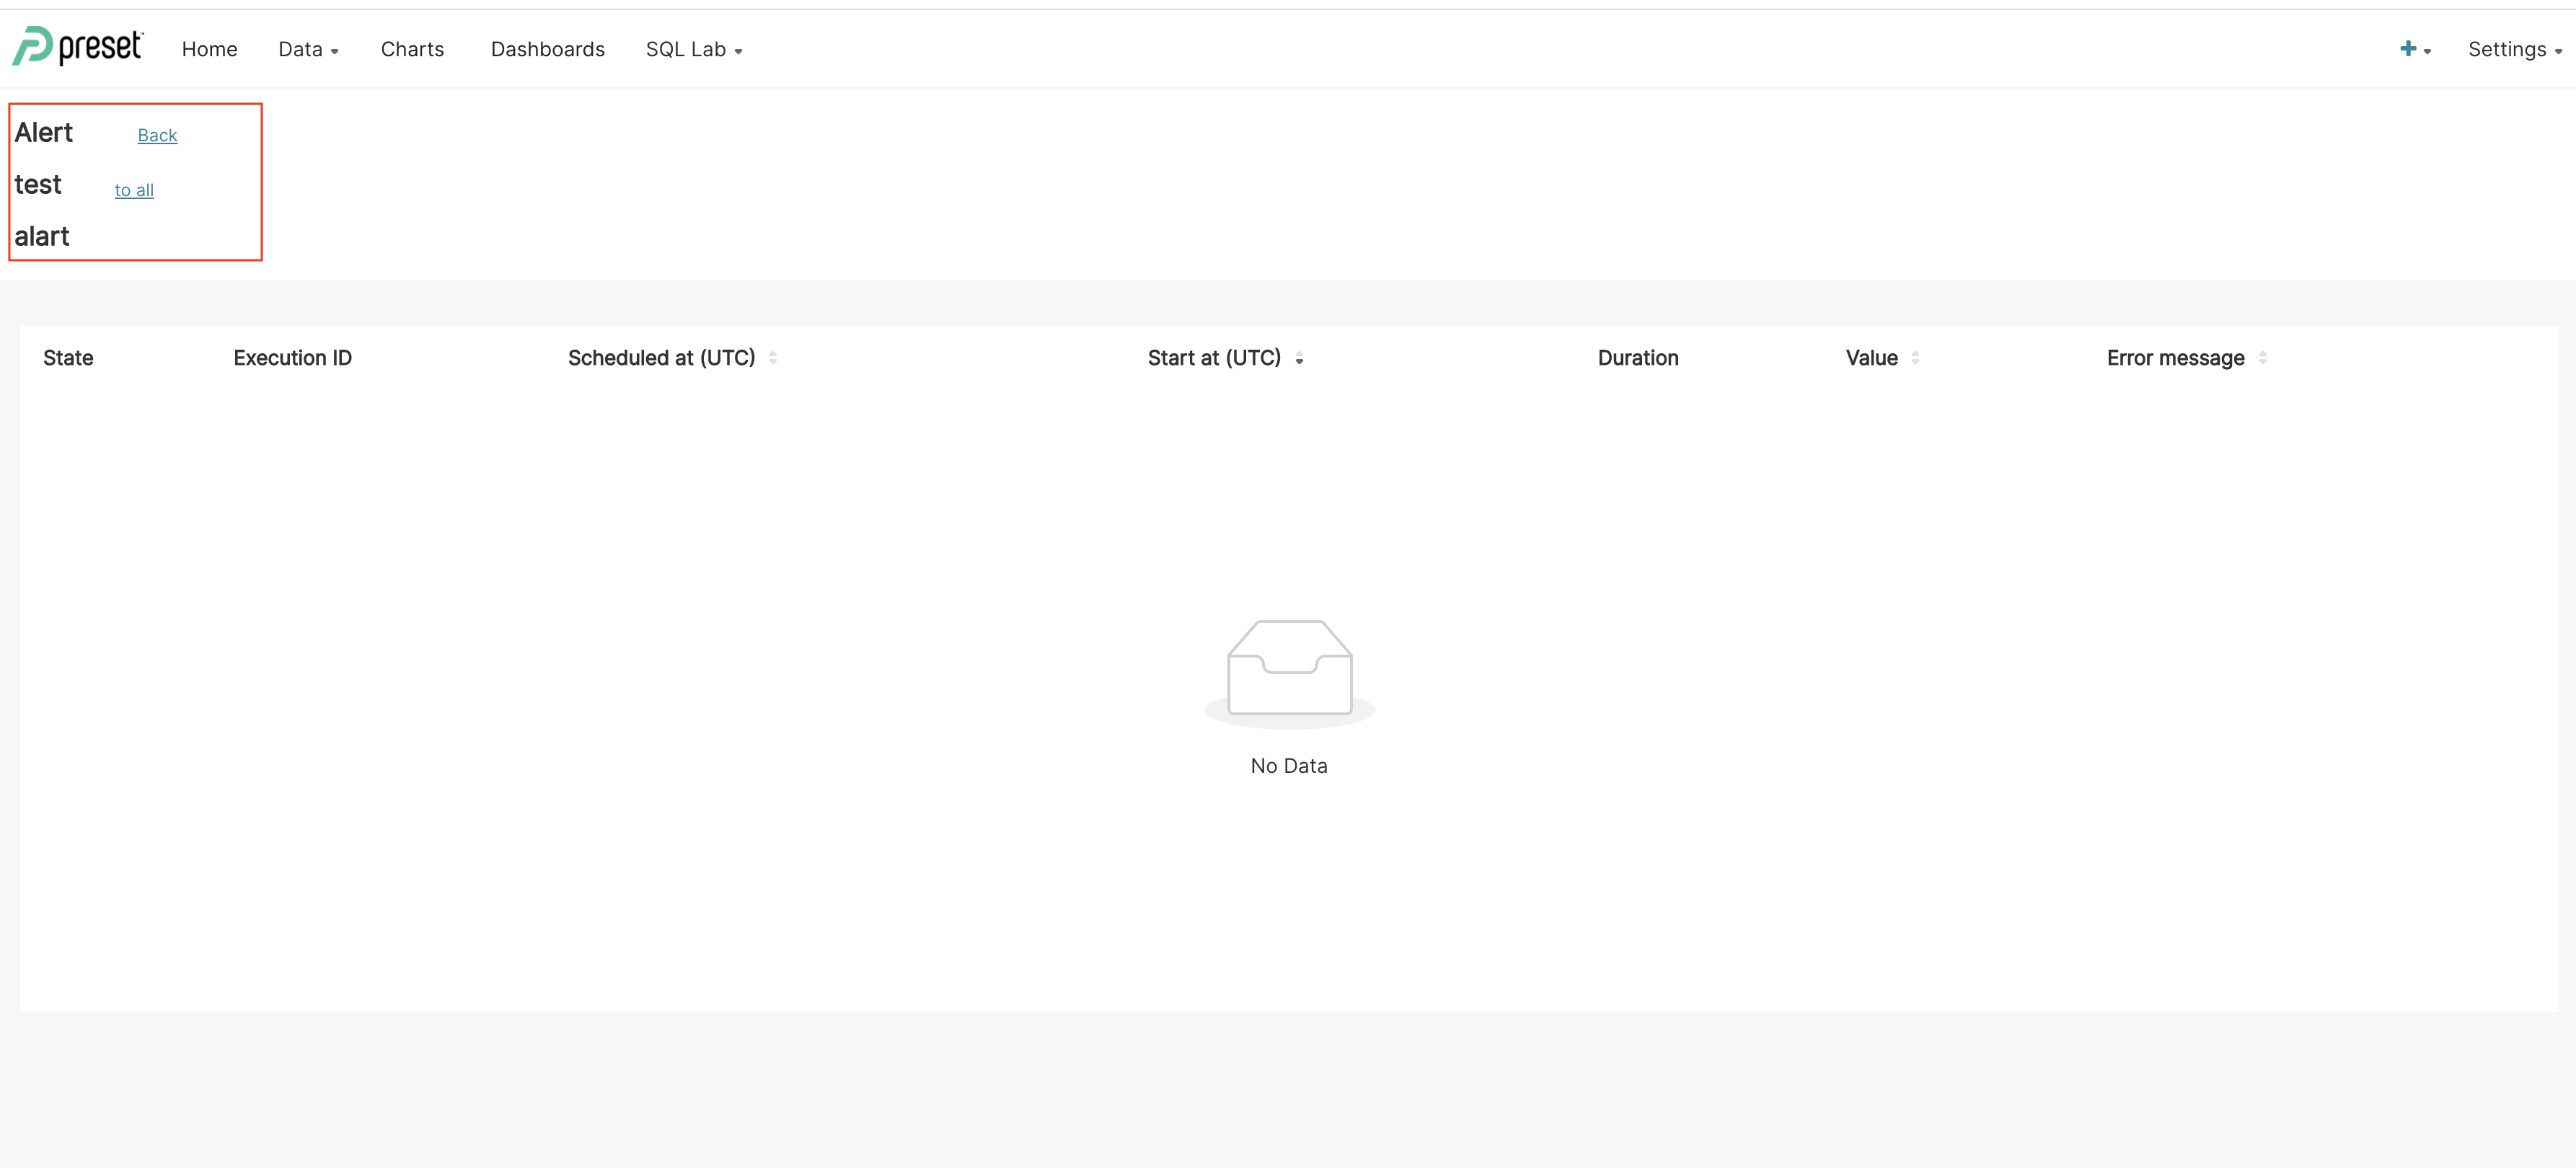Click the 'to all' link
Viewport: 2576px width, 1168px height.
(x=134, y=190)
